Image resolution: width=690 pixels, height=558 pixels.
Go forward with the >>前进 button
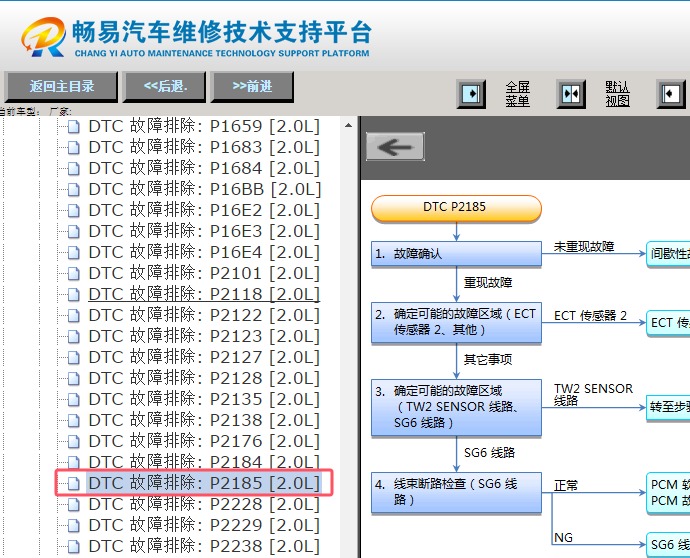(x=252, y=87)
